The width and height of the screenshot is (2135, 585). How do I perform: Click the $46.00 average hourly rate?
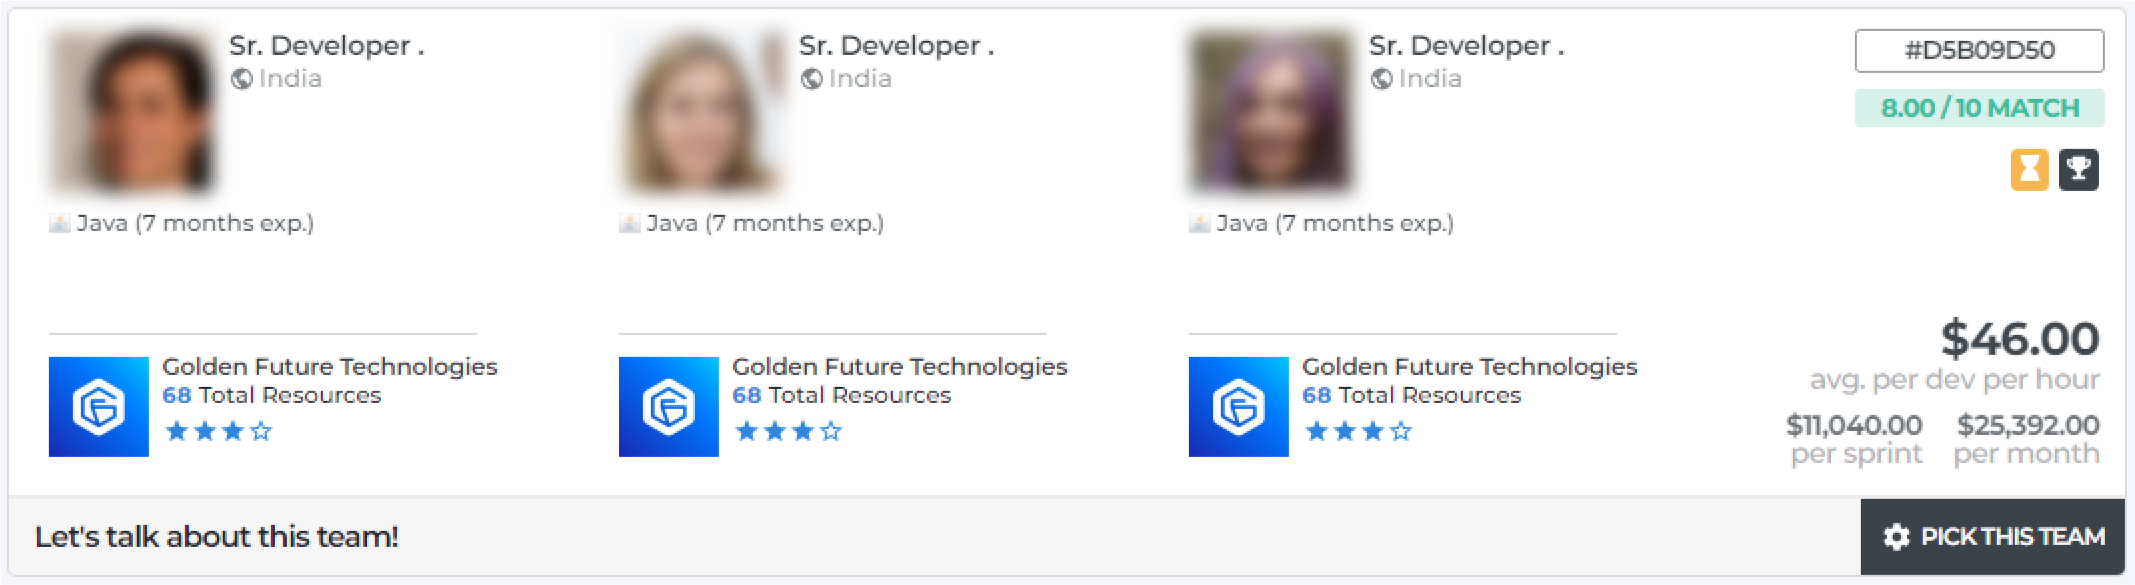2019,339
